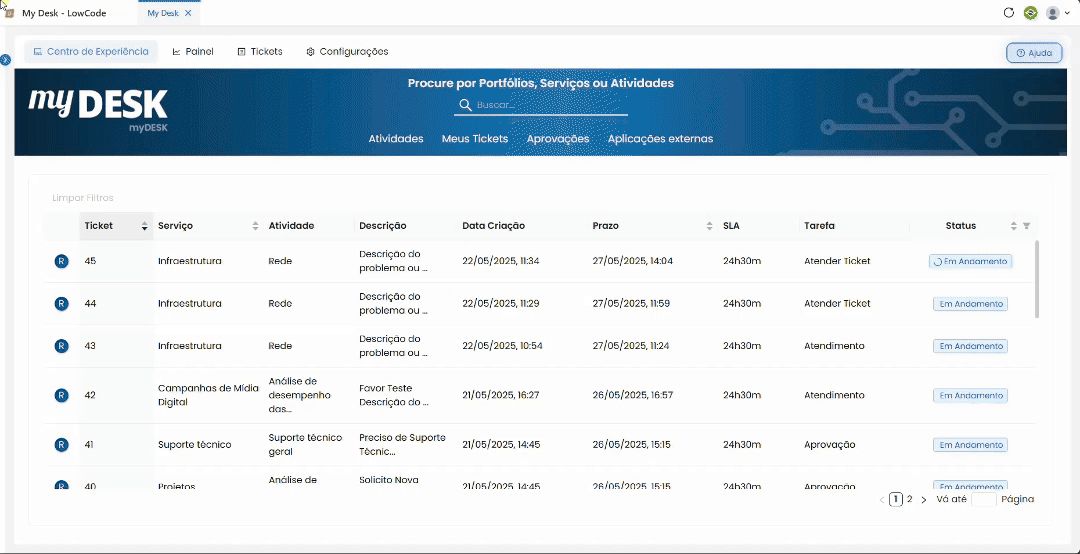The image size is (1080, 554).
Task: Open the Brazil flag language selector
Action: (1030, 12)
